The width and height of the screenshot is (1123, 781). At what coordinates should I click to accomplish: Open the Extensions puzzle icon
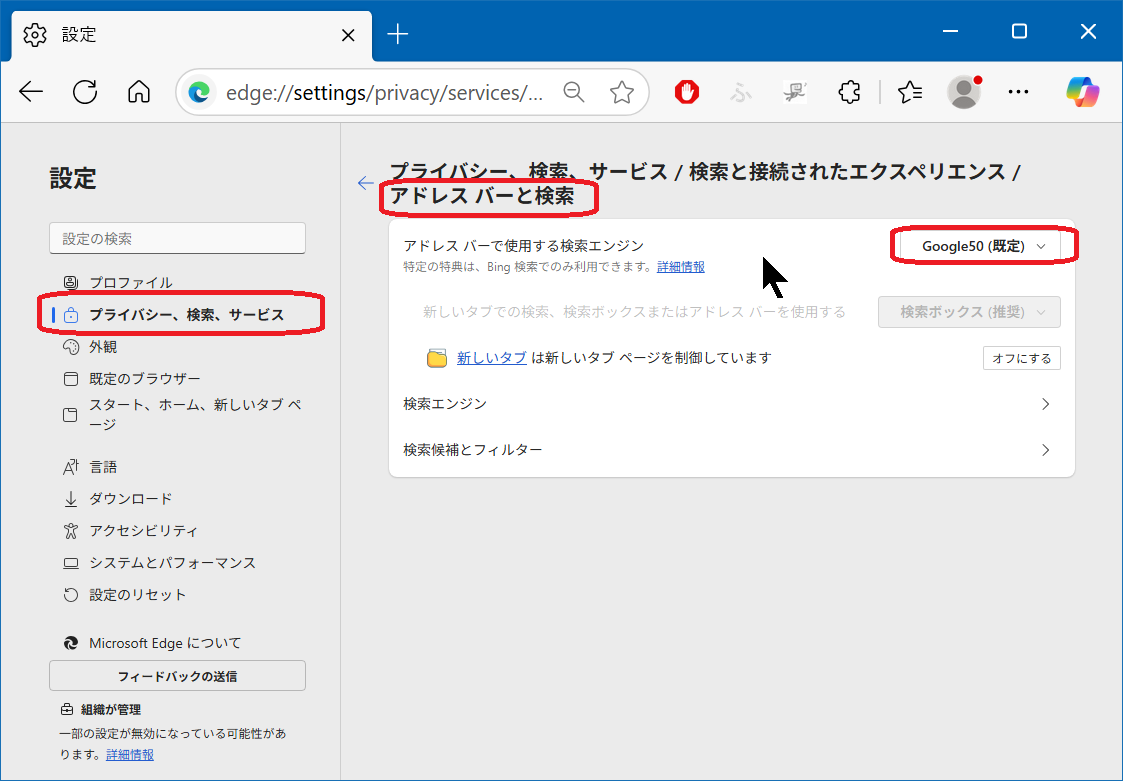[849, 93]
